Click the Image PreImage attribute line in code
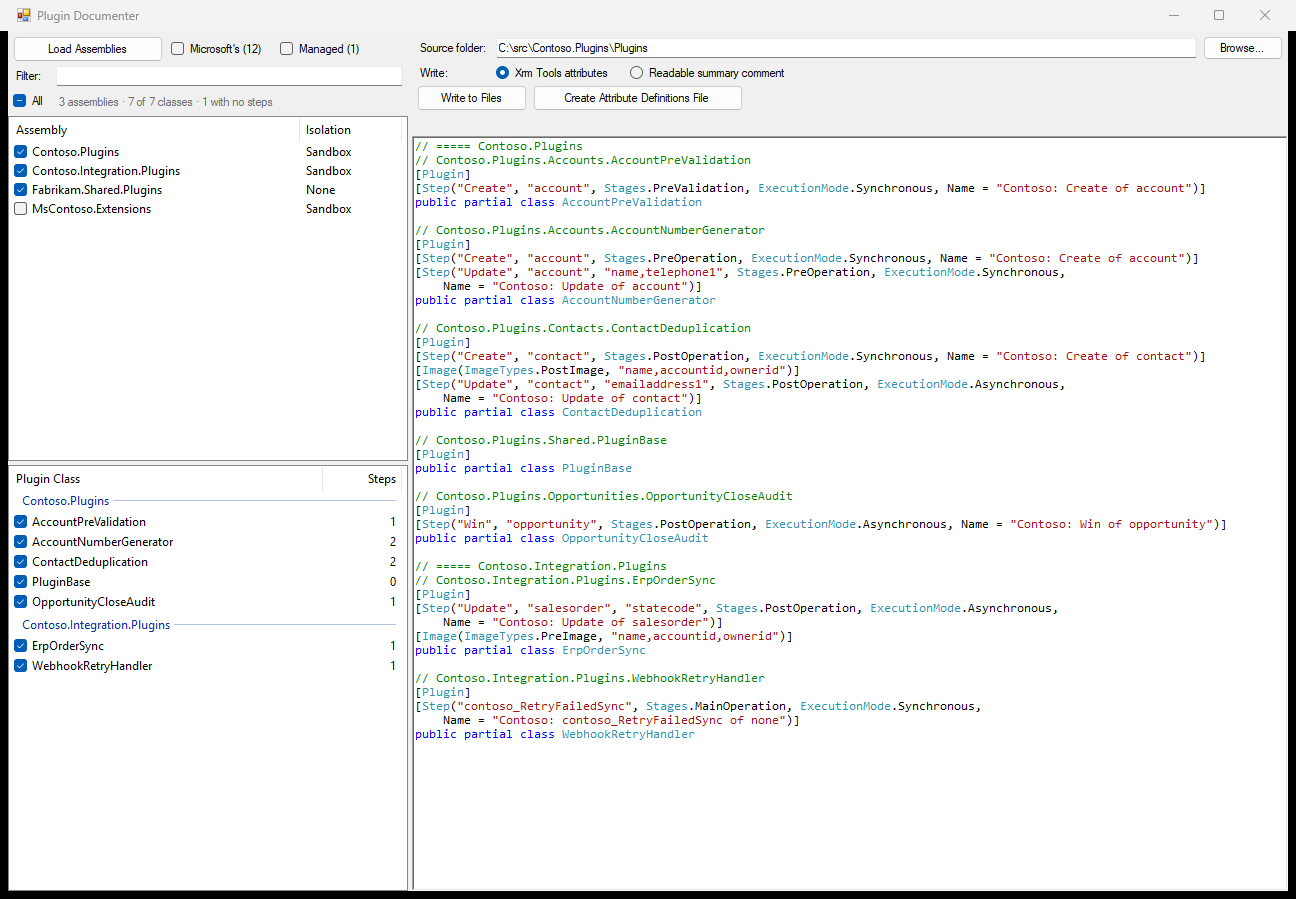The width and height of the screenshot is (1296, 899). click(x=604, y=636)
